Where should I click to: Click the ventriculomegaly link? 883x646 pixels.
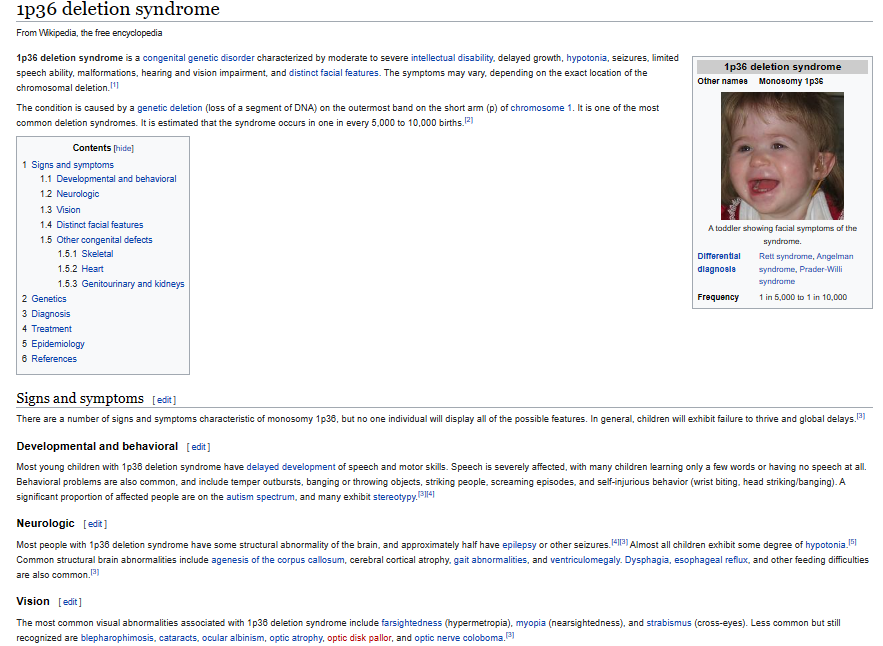(x=585, y=560)
